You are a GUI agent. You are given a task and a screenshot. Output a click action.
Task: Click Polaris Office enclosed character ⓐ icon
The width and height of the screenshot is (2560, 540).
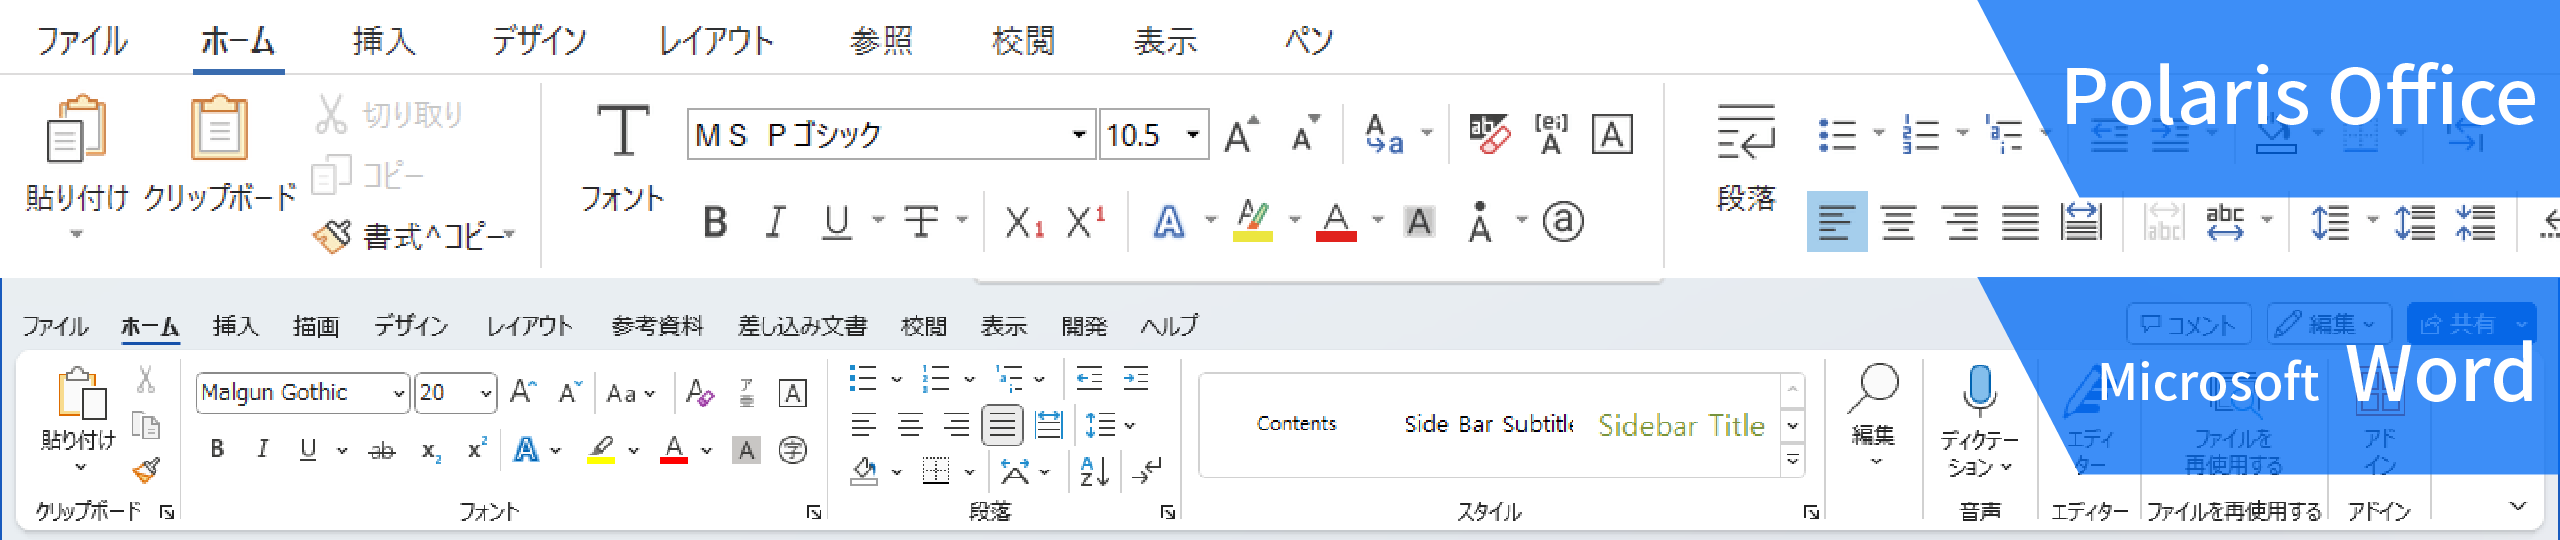click(1563, 222)
